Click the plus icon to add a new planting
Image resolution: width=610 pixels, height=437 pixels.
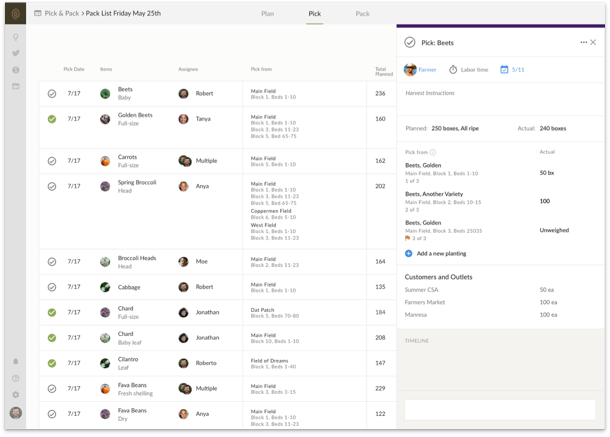(x=409, y=254)
